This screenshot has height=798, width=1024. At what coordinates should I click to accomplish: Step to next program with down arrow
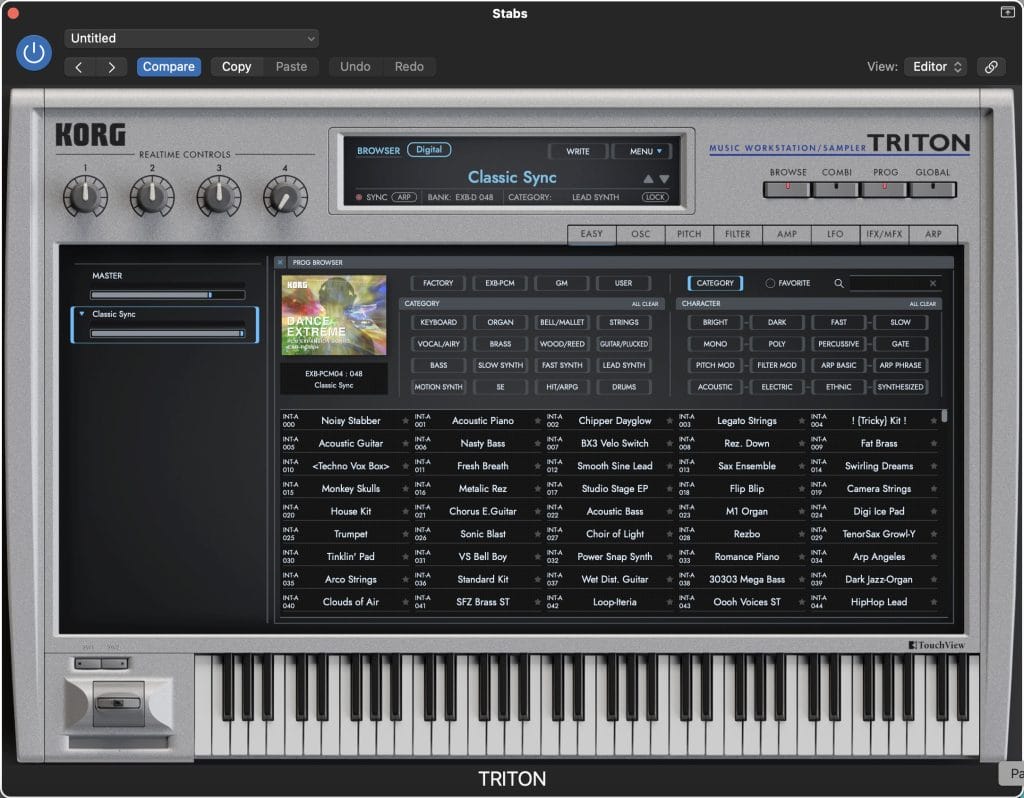(x=664, y=179)
